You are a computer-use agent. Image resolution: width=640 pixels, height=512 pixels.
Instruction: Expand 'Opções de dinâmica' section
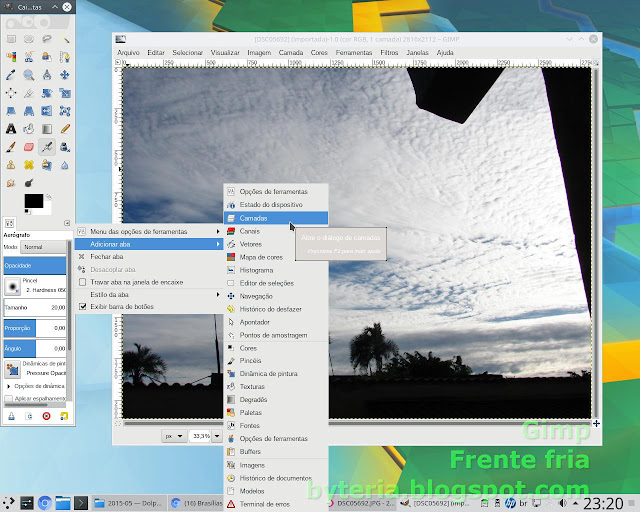point(9,386)
